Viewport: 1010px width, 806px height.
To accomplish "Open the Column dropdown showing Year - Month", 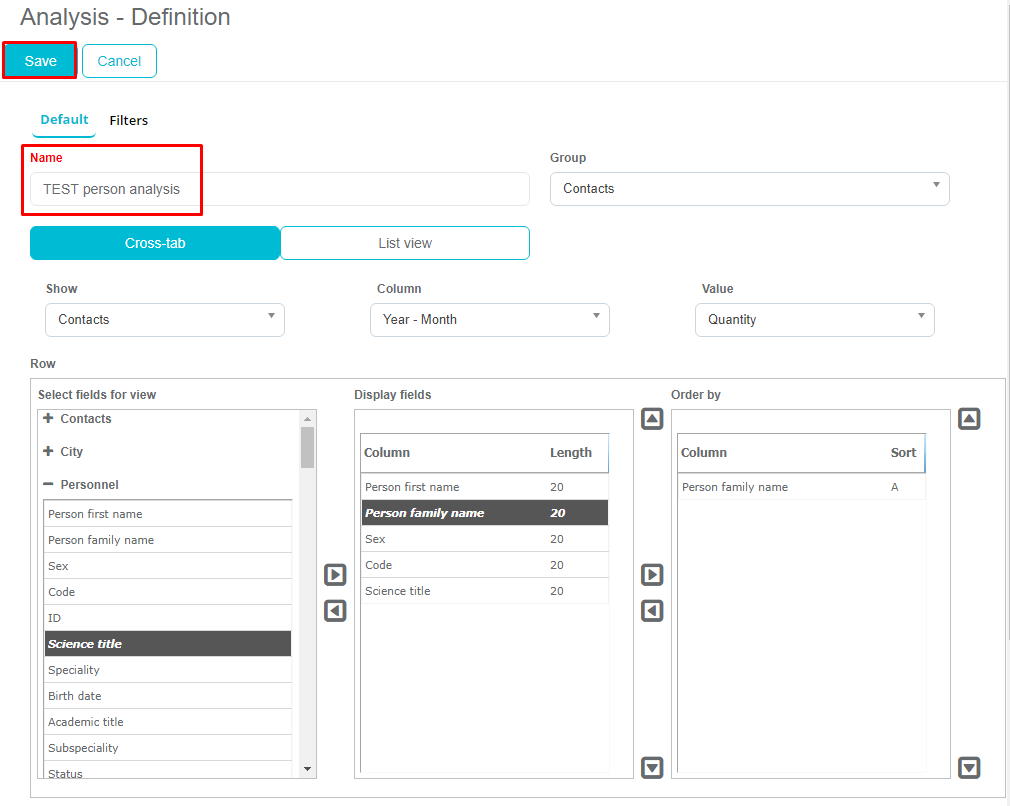I will click(489, 320).
